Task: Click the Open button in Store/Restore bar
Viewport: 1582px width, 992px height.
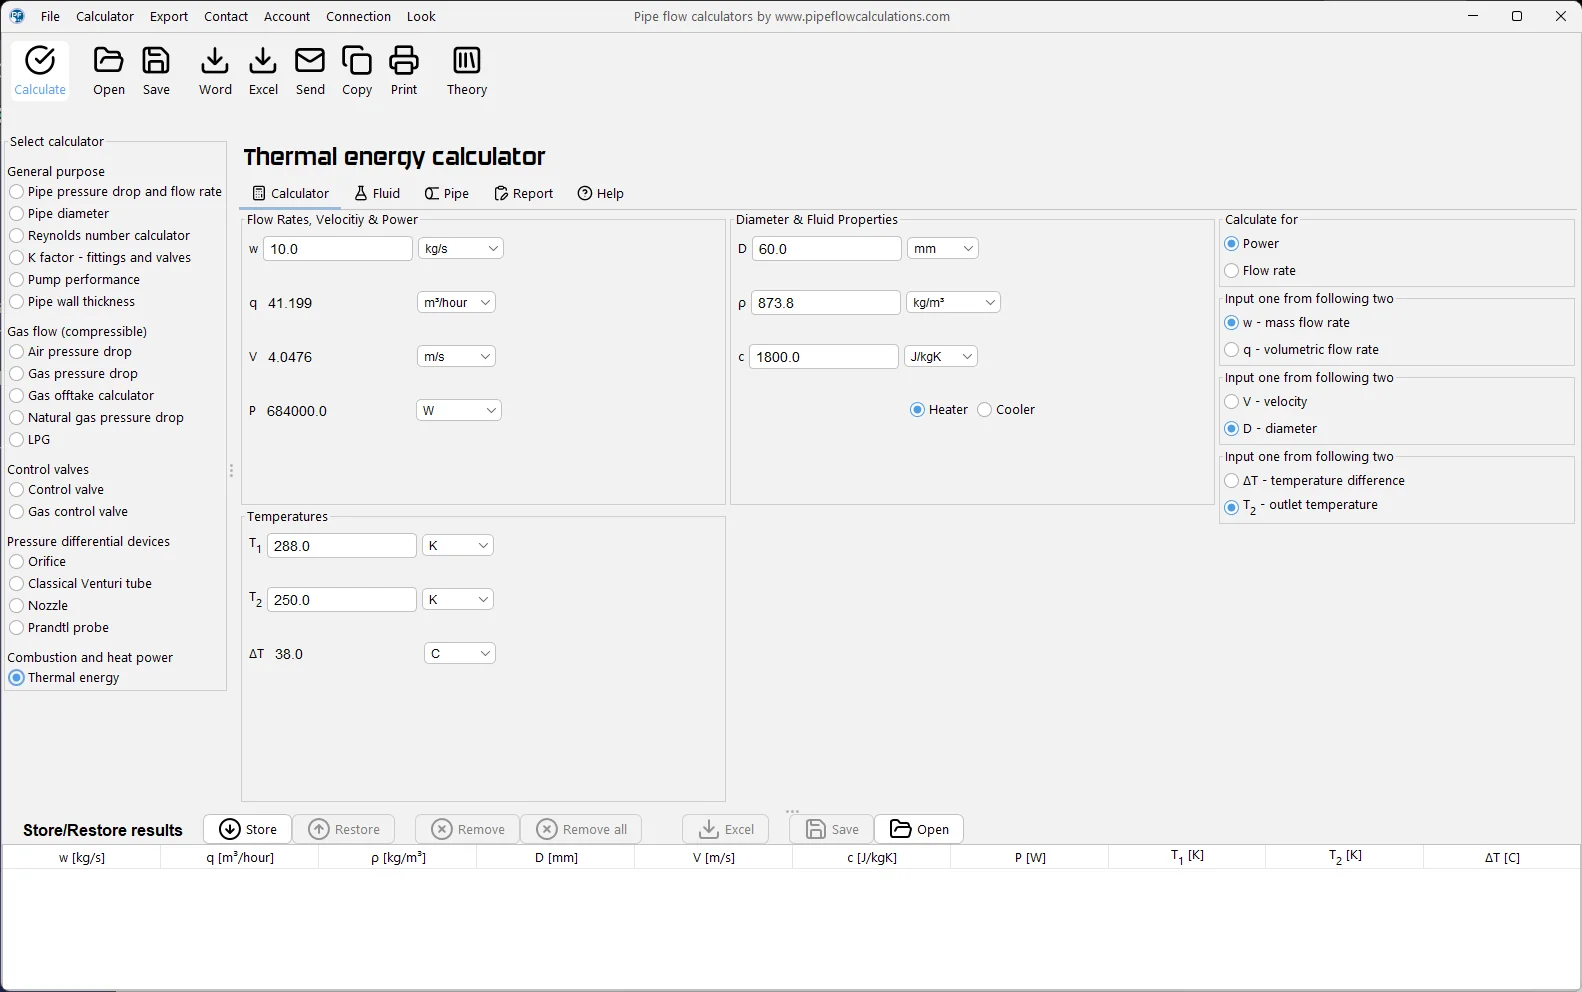Action: [x=919, y=829]
